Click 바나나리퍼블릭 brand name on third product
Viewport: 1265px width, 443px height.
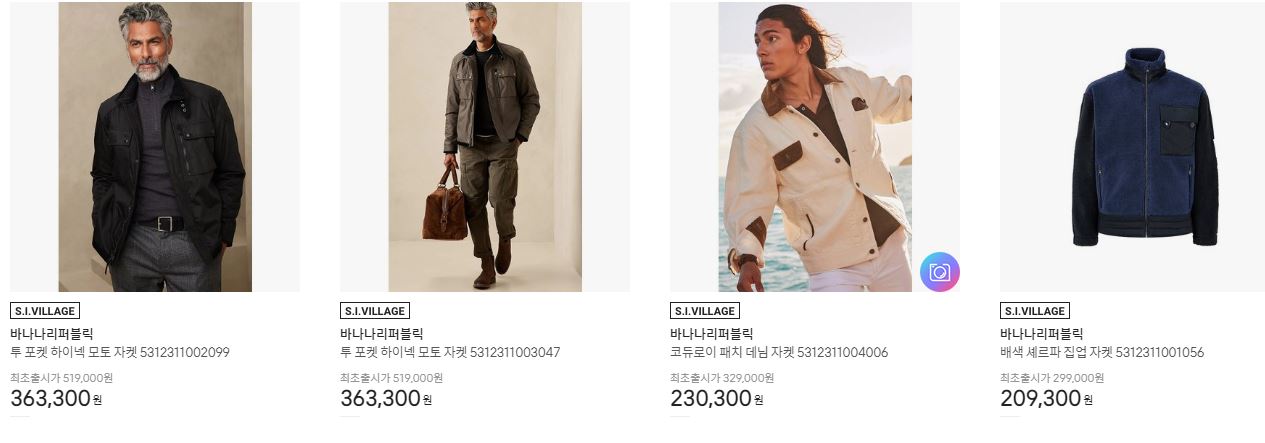(x=711, y=334)
